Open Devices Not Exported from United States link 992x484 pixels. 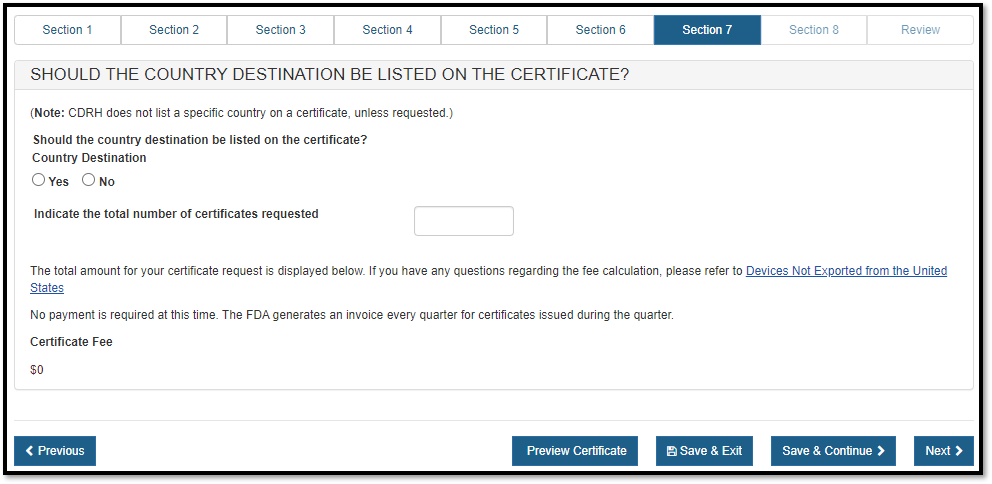point(846,271)
